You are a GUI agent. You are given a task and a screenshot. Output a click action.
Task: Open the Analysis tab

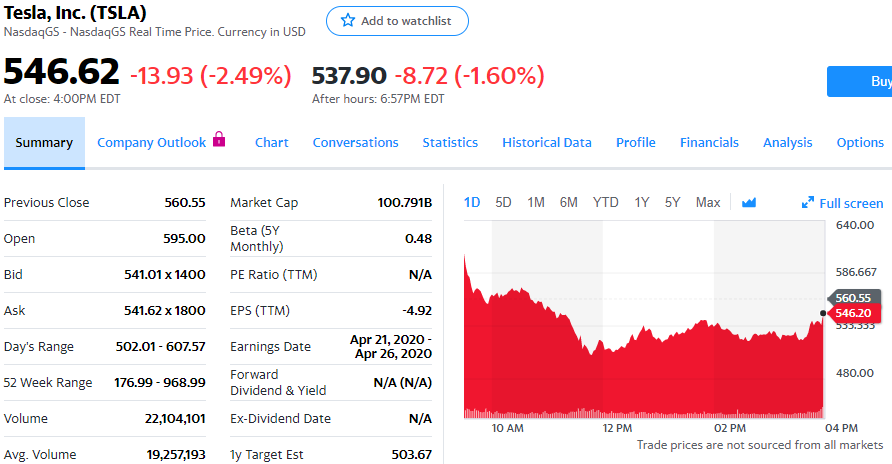point(788,143)
